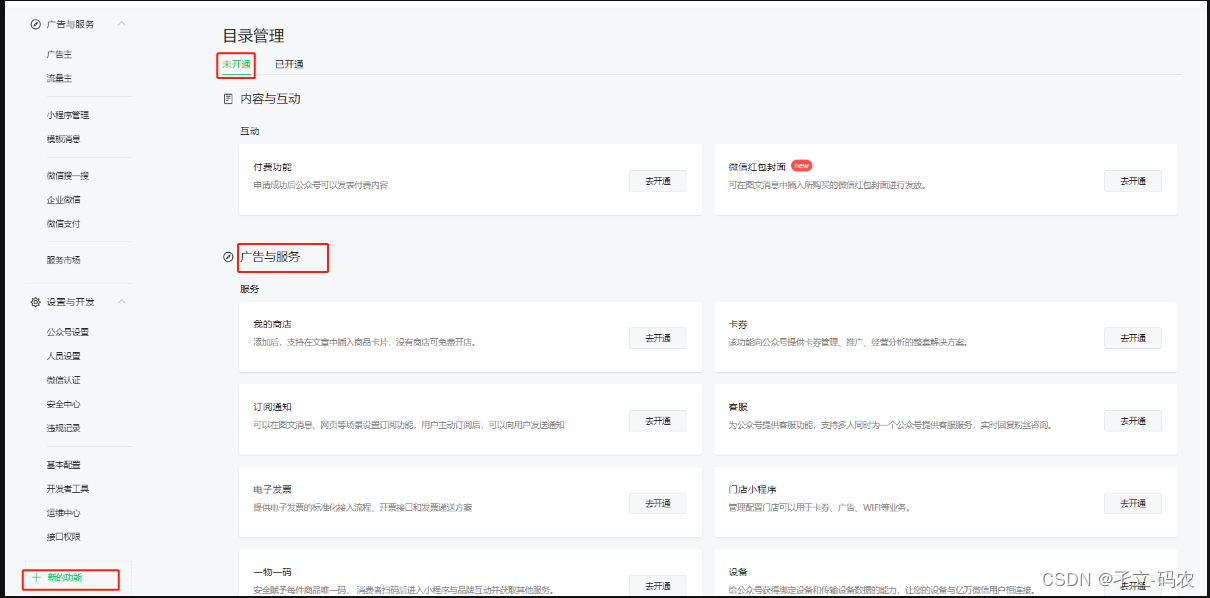Open 服务市场 in the sidebar
Screen dimensions: 1210x598
(63, 260)
